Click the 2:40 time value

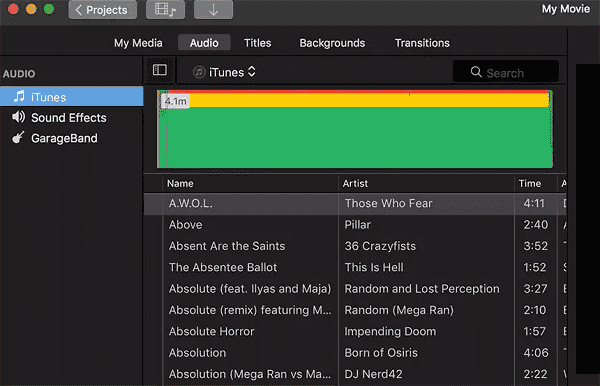(535, 225)
